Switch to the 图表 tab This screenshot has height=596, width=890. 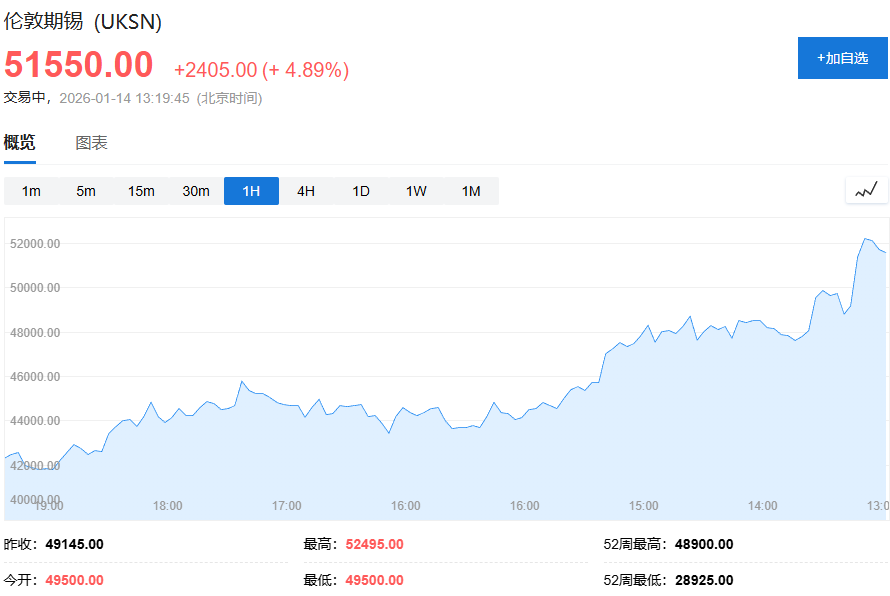click(x=92, y=143)
